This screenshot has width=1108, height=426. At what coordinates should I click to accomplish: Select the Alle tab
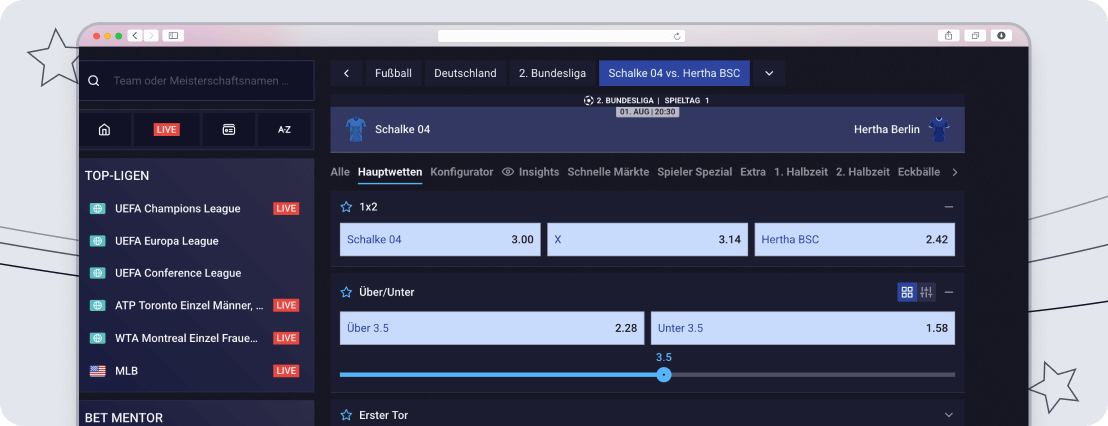point(340,172)
